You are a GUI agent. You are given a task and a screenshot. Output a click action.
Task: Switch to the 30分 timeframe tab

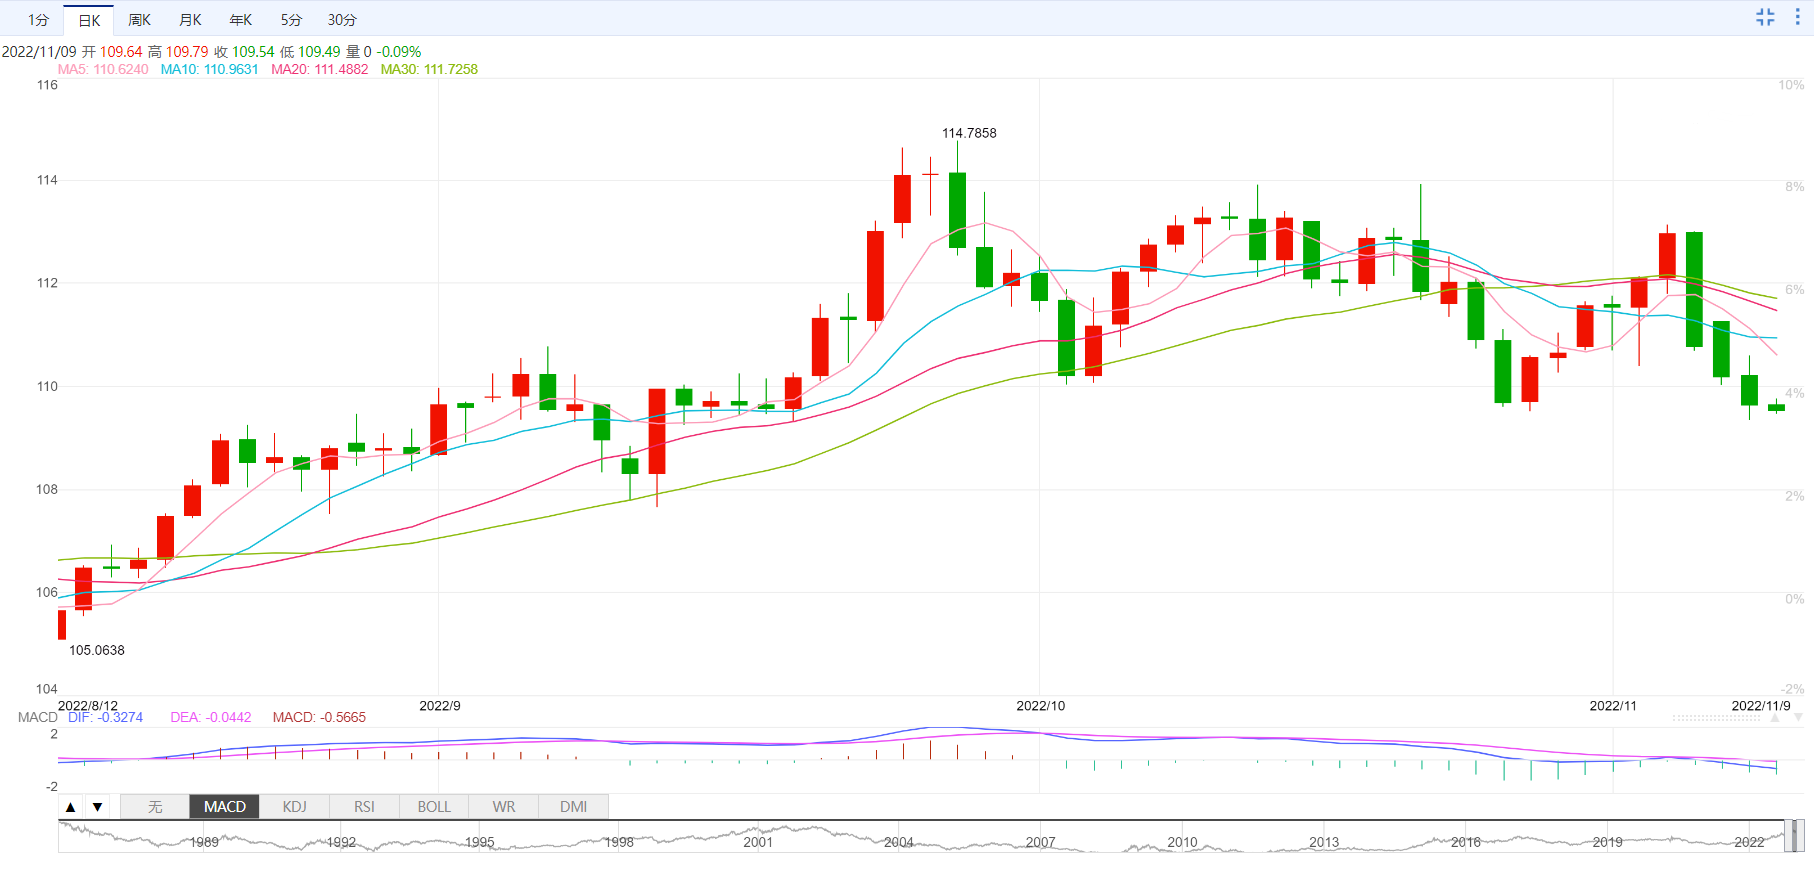[x=342, y=20]
